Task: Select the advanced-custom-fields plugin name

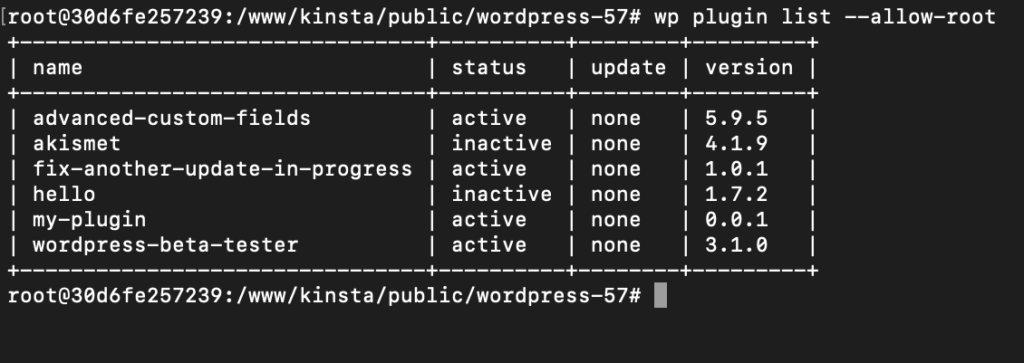Action: point(172,118)
